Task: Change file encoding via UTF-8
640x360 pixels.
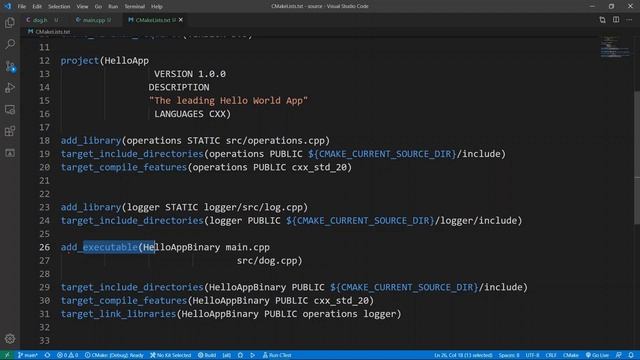Action: point(532,355)
